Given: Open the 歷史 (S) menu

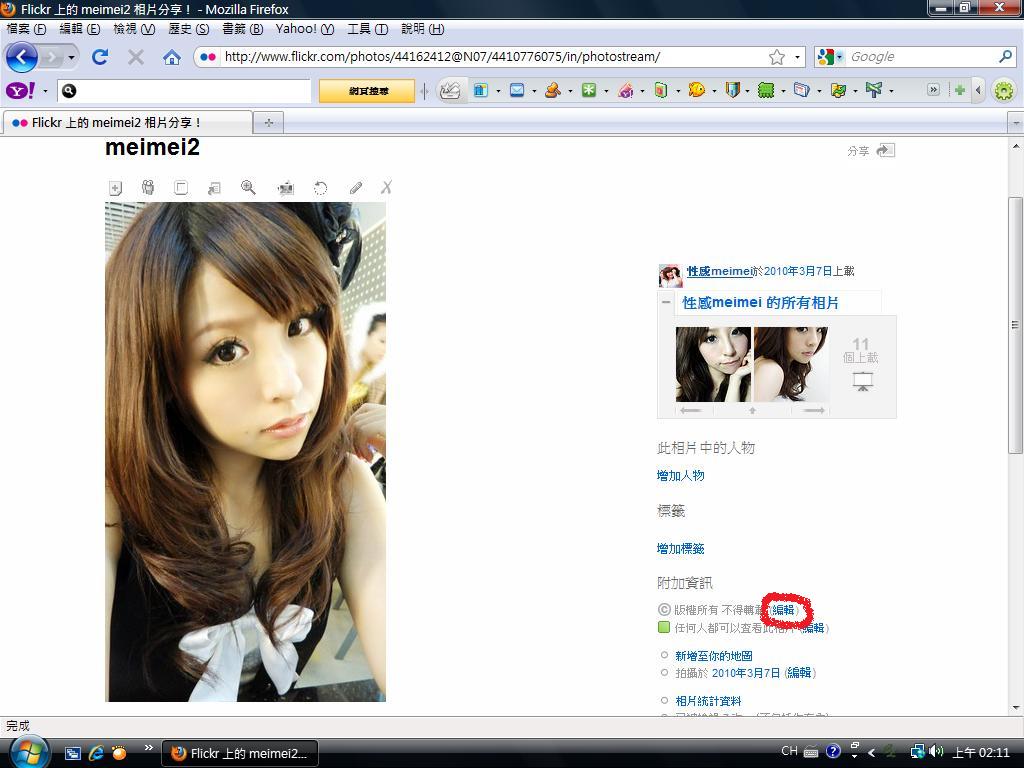Looking at the screenshot, I should tap(189, 29).
